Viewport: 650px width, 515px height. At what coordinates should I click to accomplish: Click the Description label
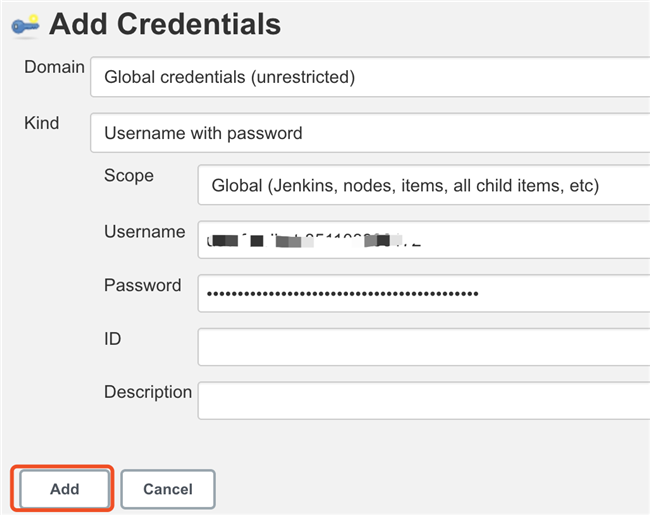point(147,392)
